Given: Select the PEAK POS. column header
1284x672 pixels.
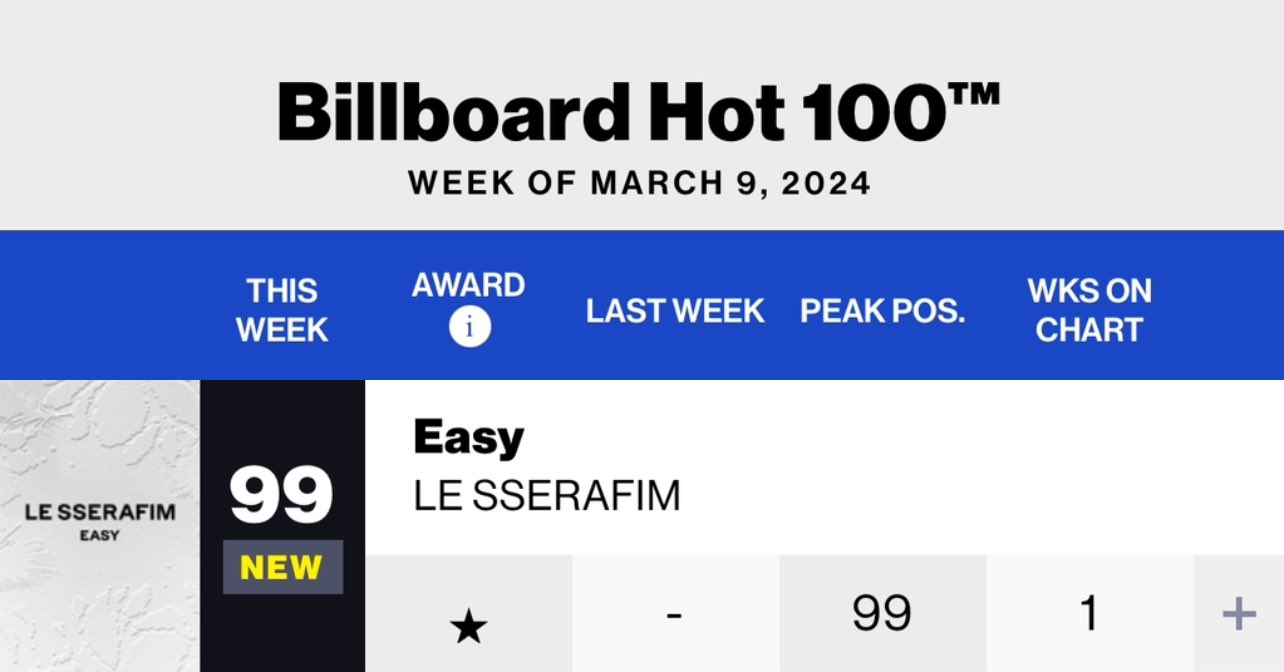Looking at the screenshot, I should coord(882,311).
